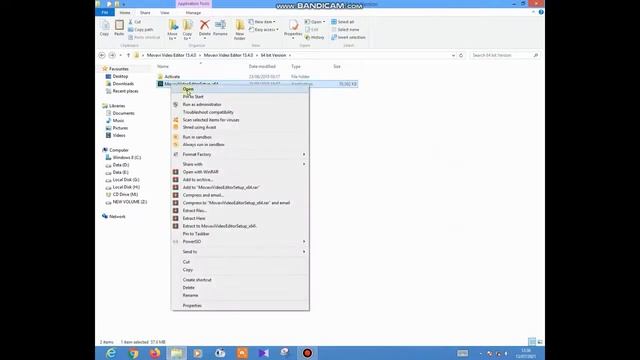Open the ribbon Open dropdown

coord(315,22)
